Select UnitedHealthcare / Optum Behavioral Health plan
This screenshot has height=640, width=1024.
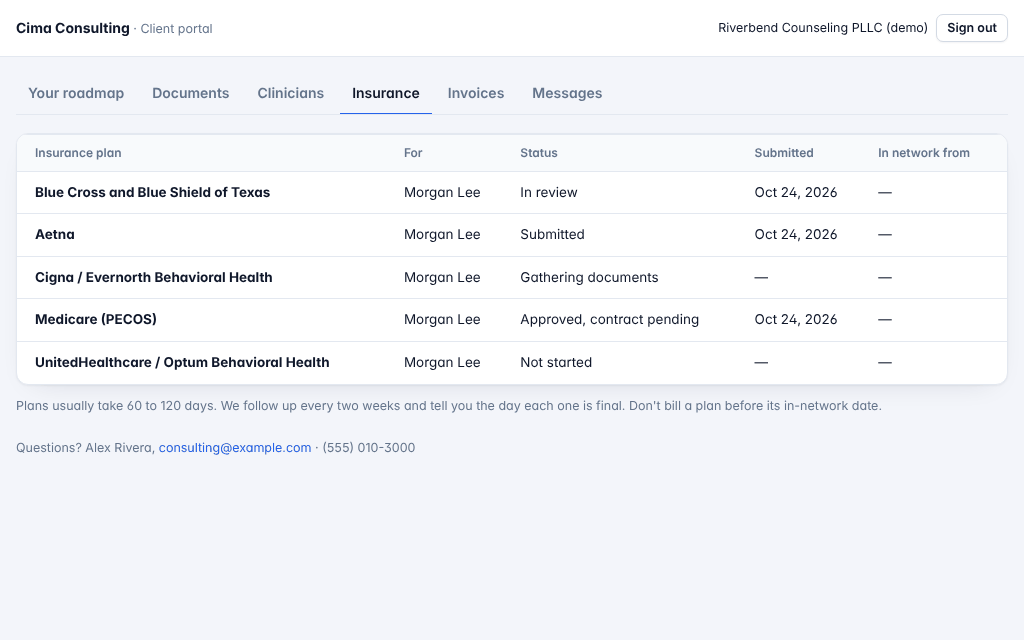(x=182, y=362)
